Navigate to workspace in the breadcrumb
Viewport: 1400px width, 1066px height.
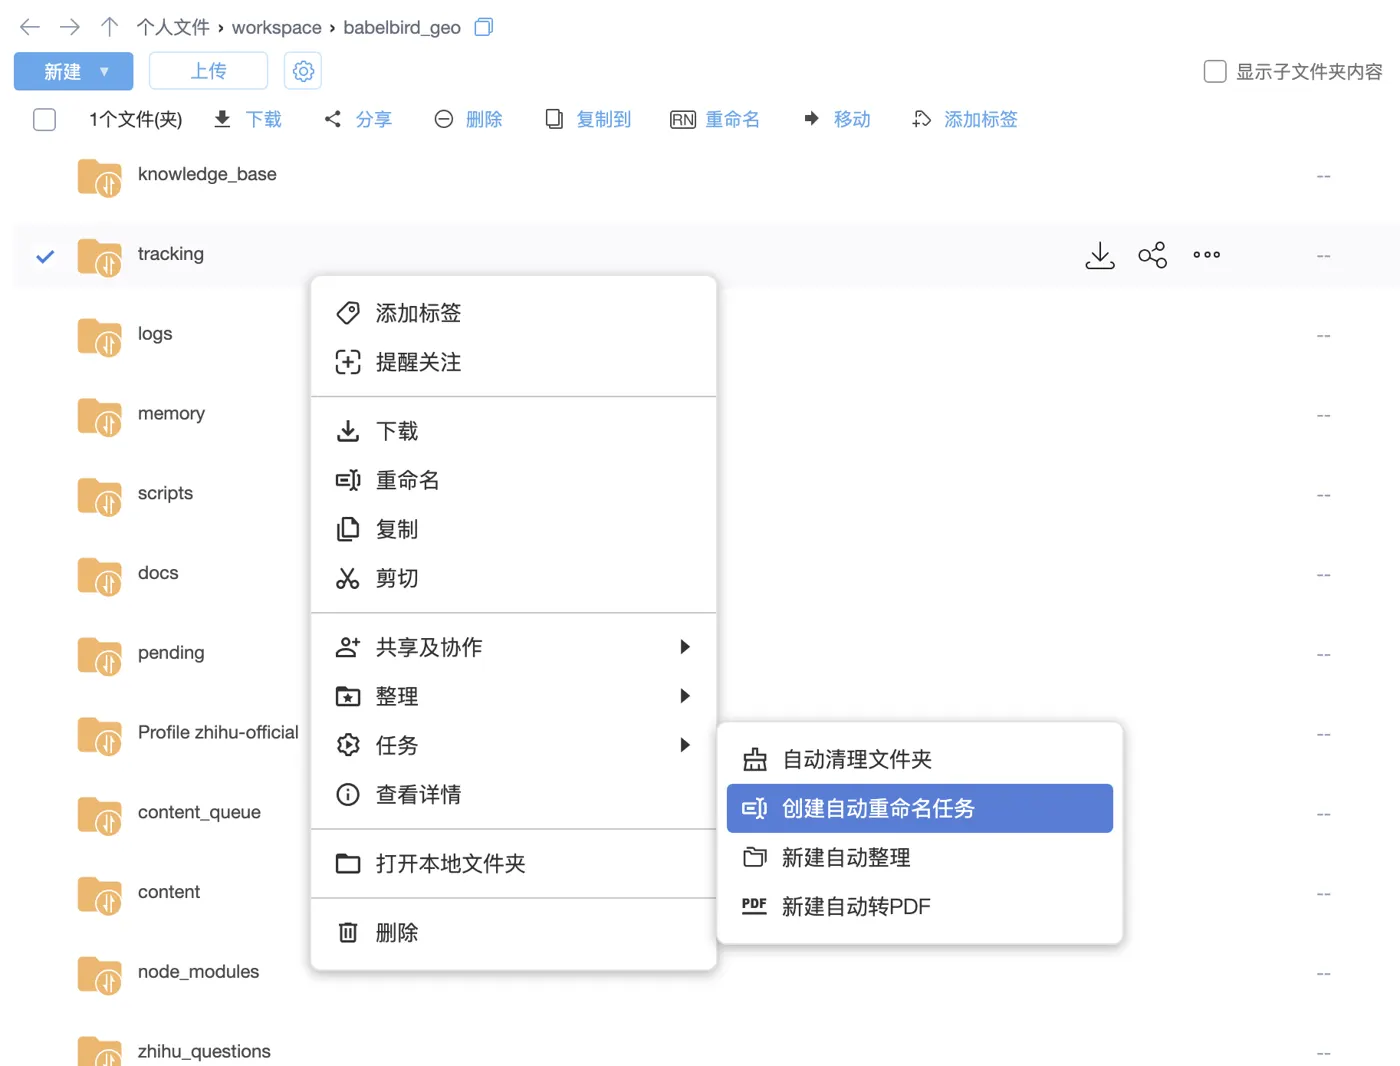click(277, 28)
